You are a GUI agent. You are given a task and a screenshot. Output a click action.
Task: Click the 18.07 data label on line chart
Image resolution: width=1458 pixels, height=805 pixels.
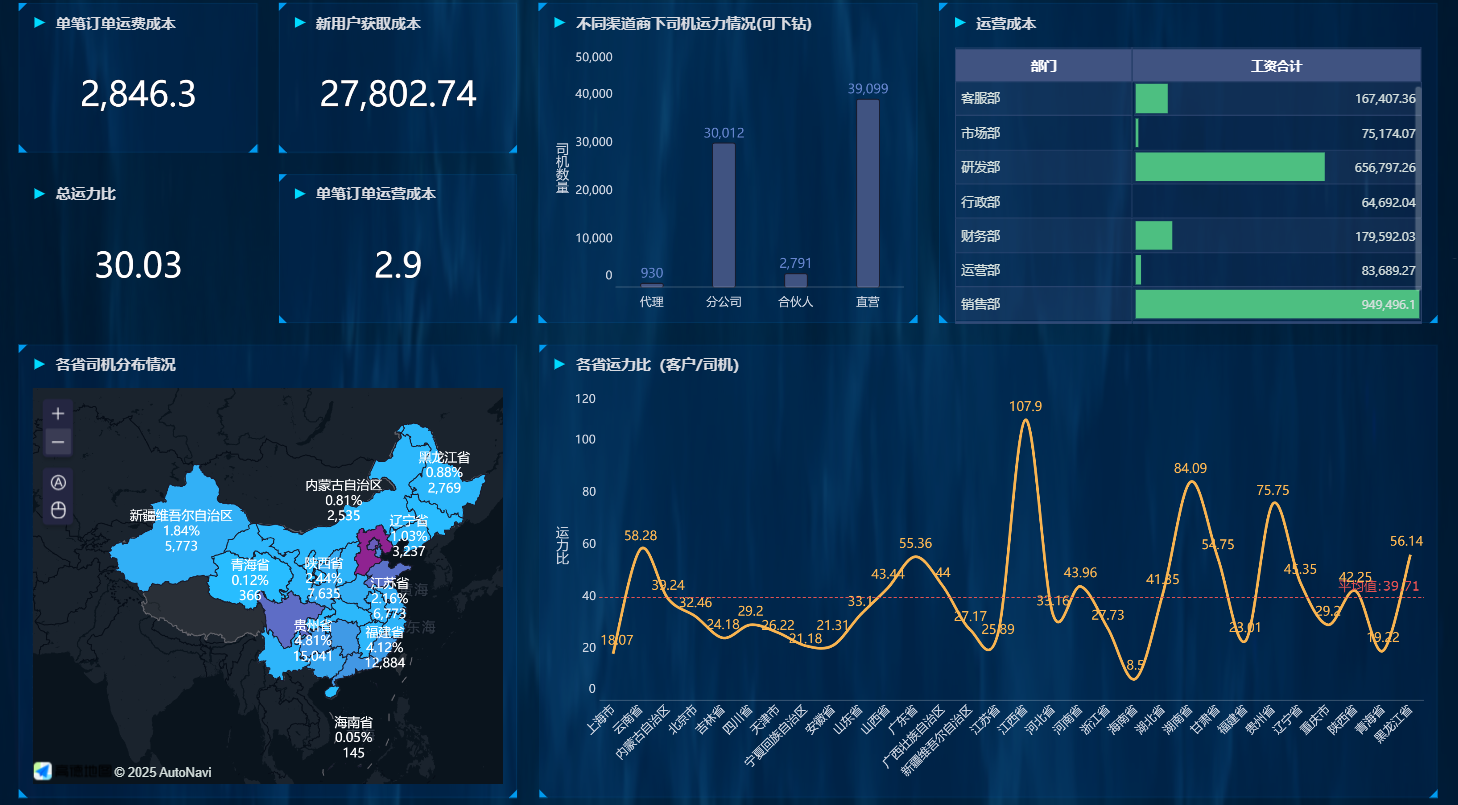pyautogui.click(x=617, y=640)
